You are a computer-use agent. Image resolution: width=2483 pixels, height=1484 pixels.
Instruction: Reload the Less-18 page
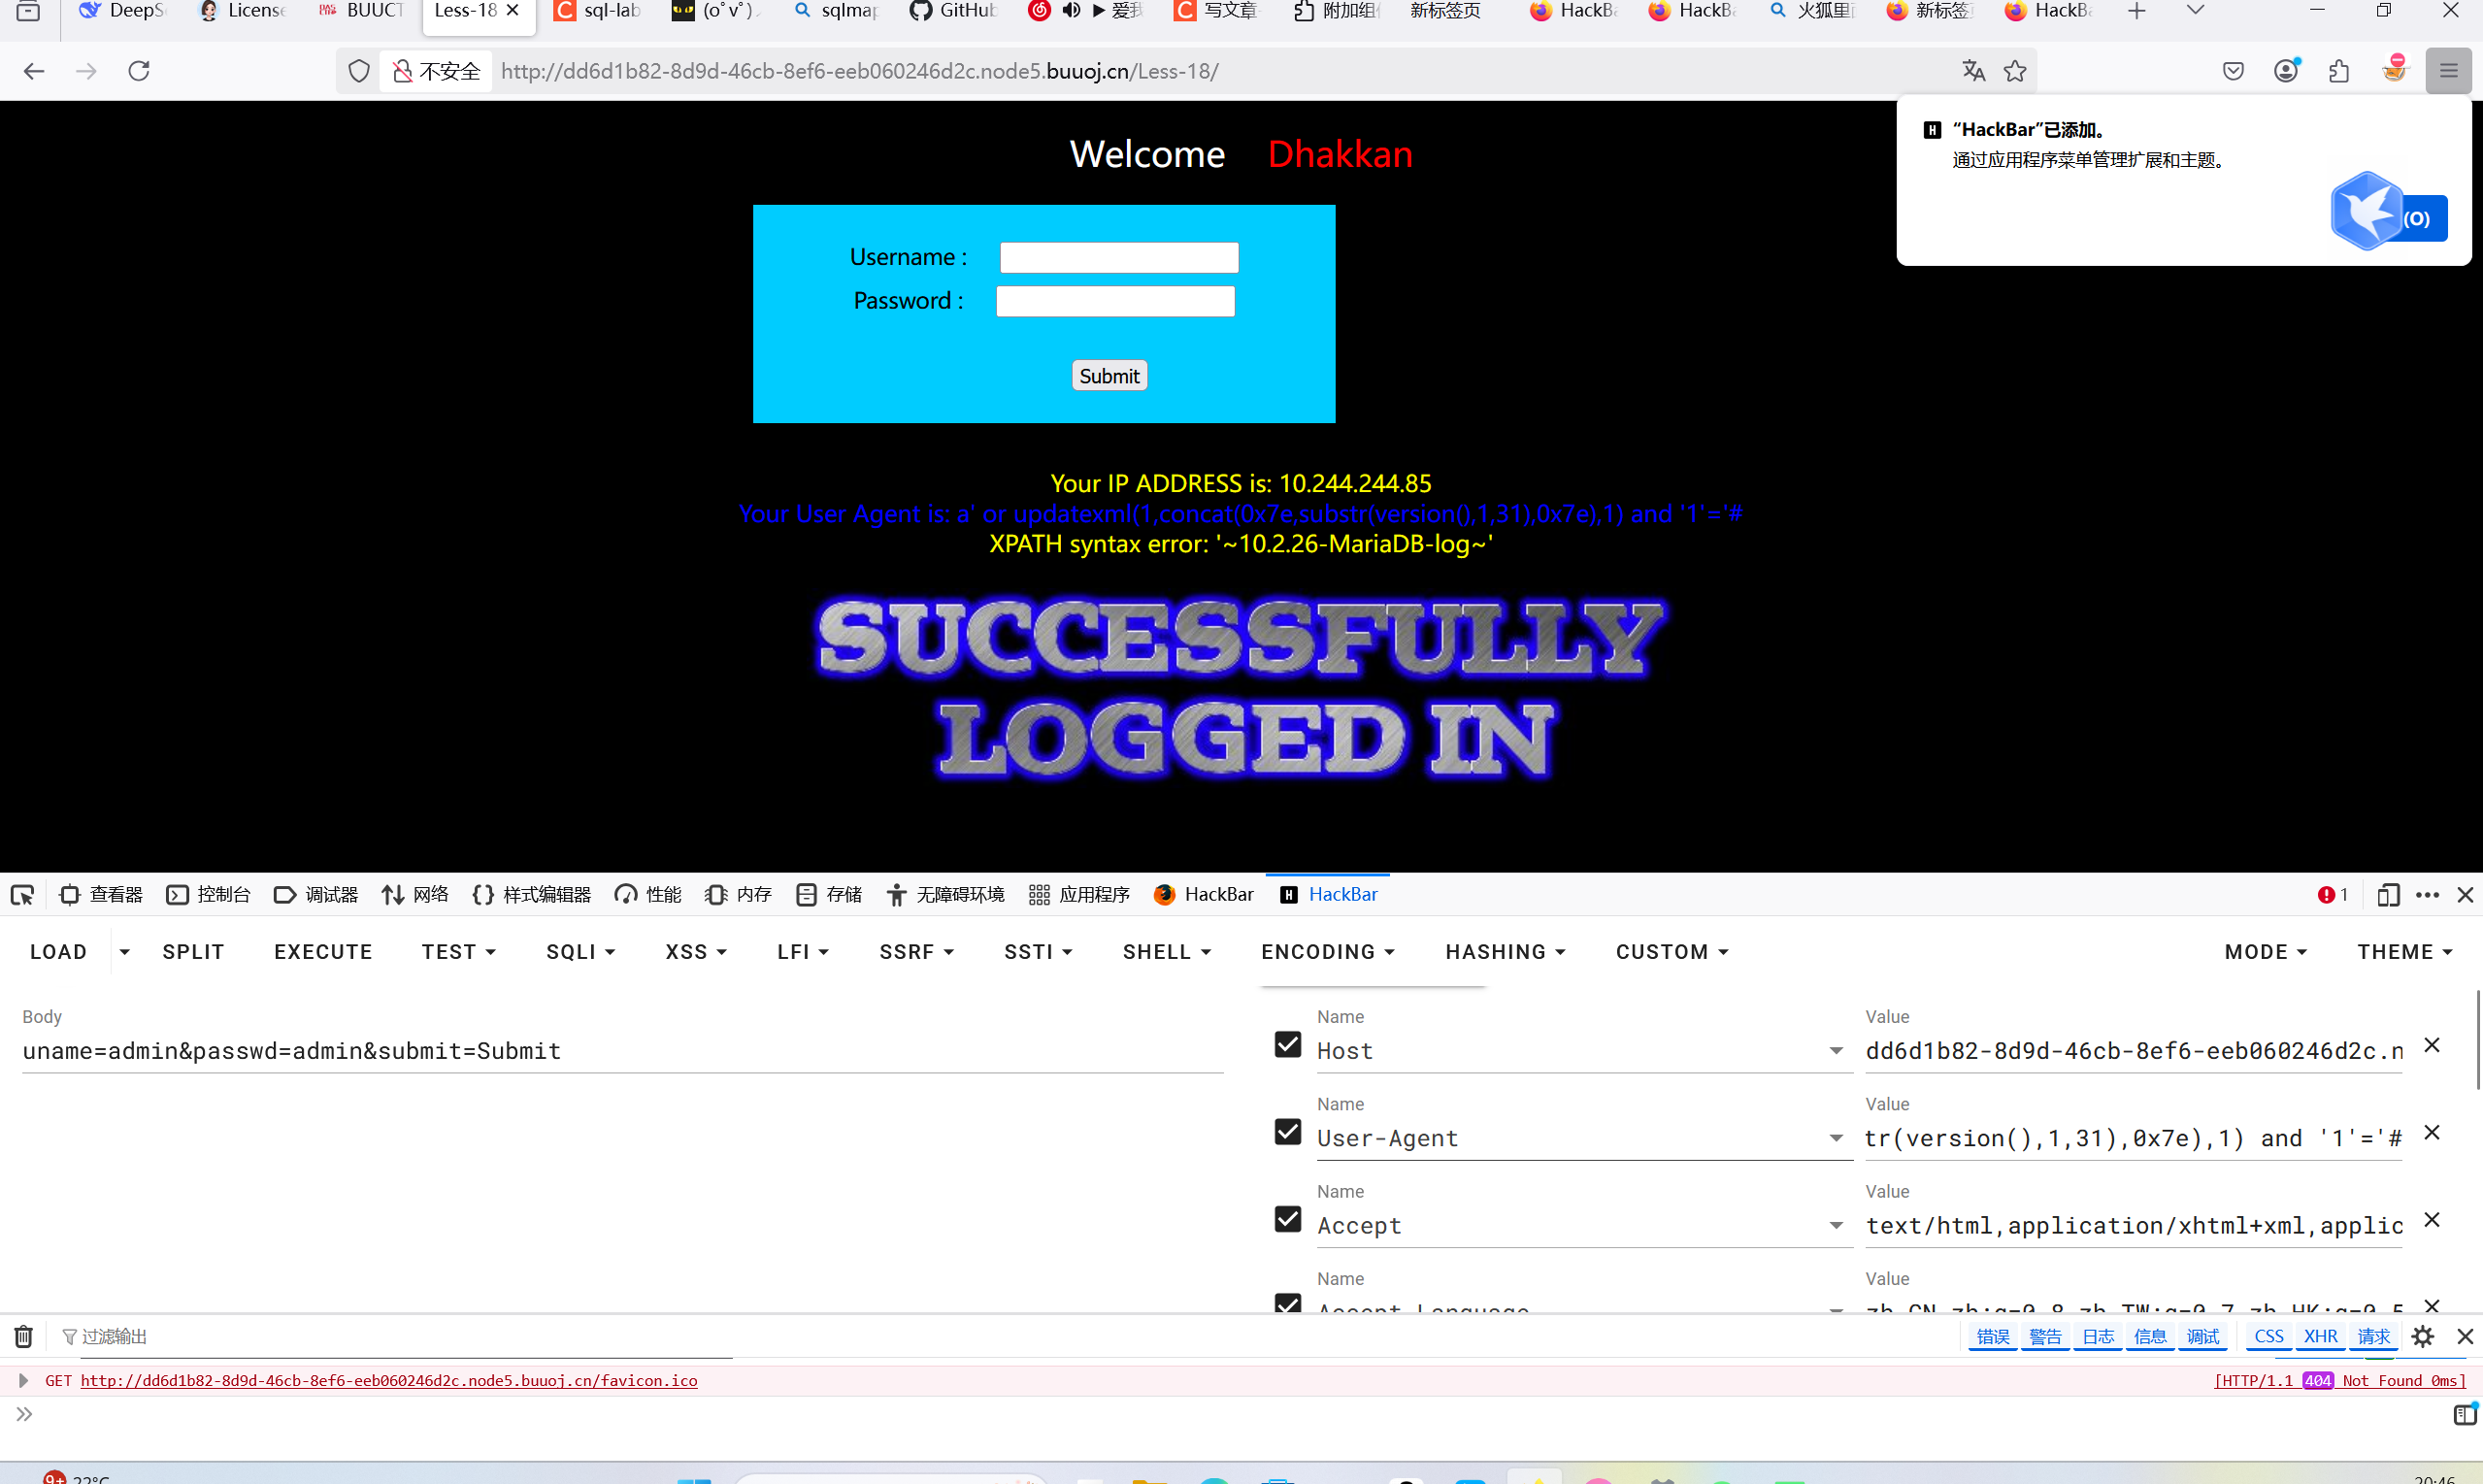(139, 71)
